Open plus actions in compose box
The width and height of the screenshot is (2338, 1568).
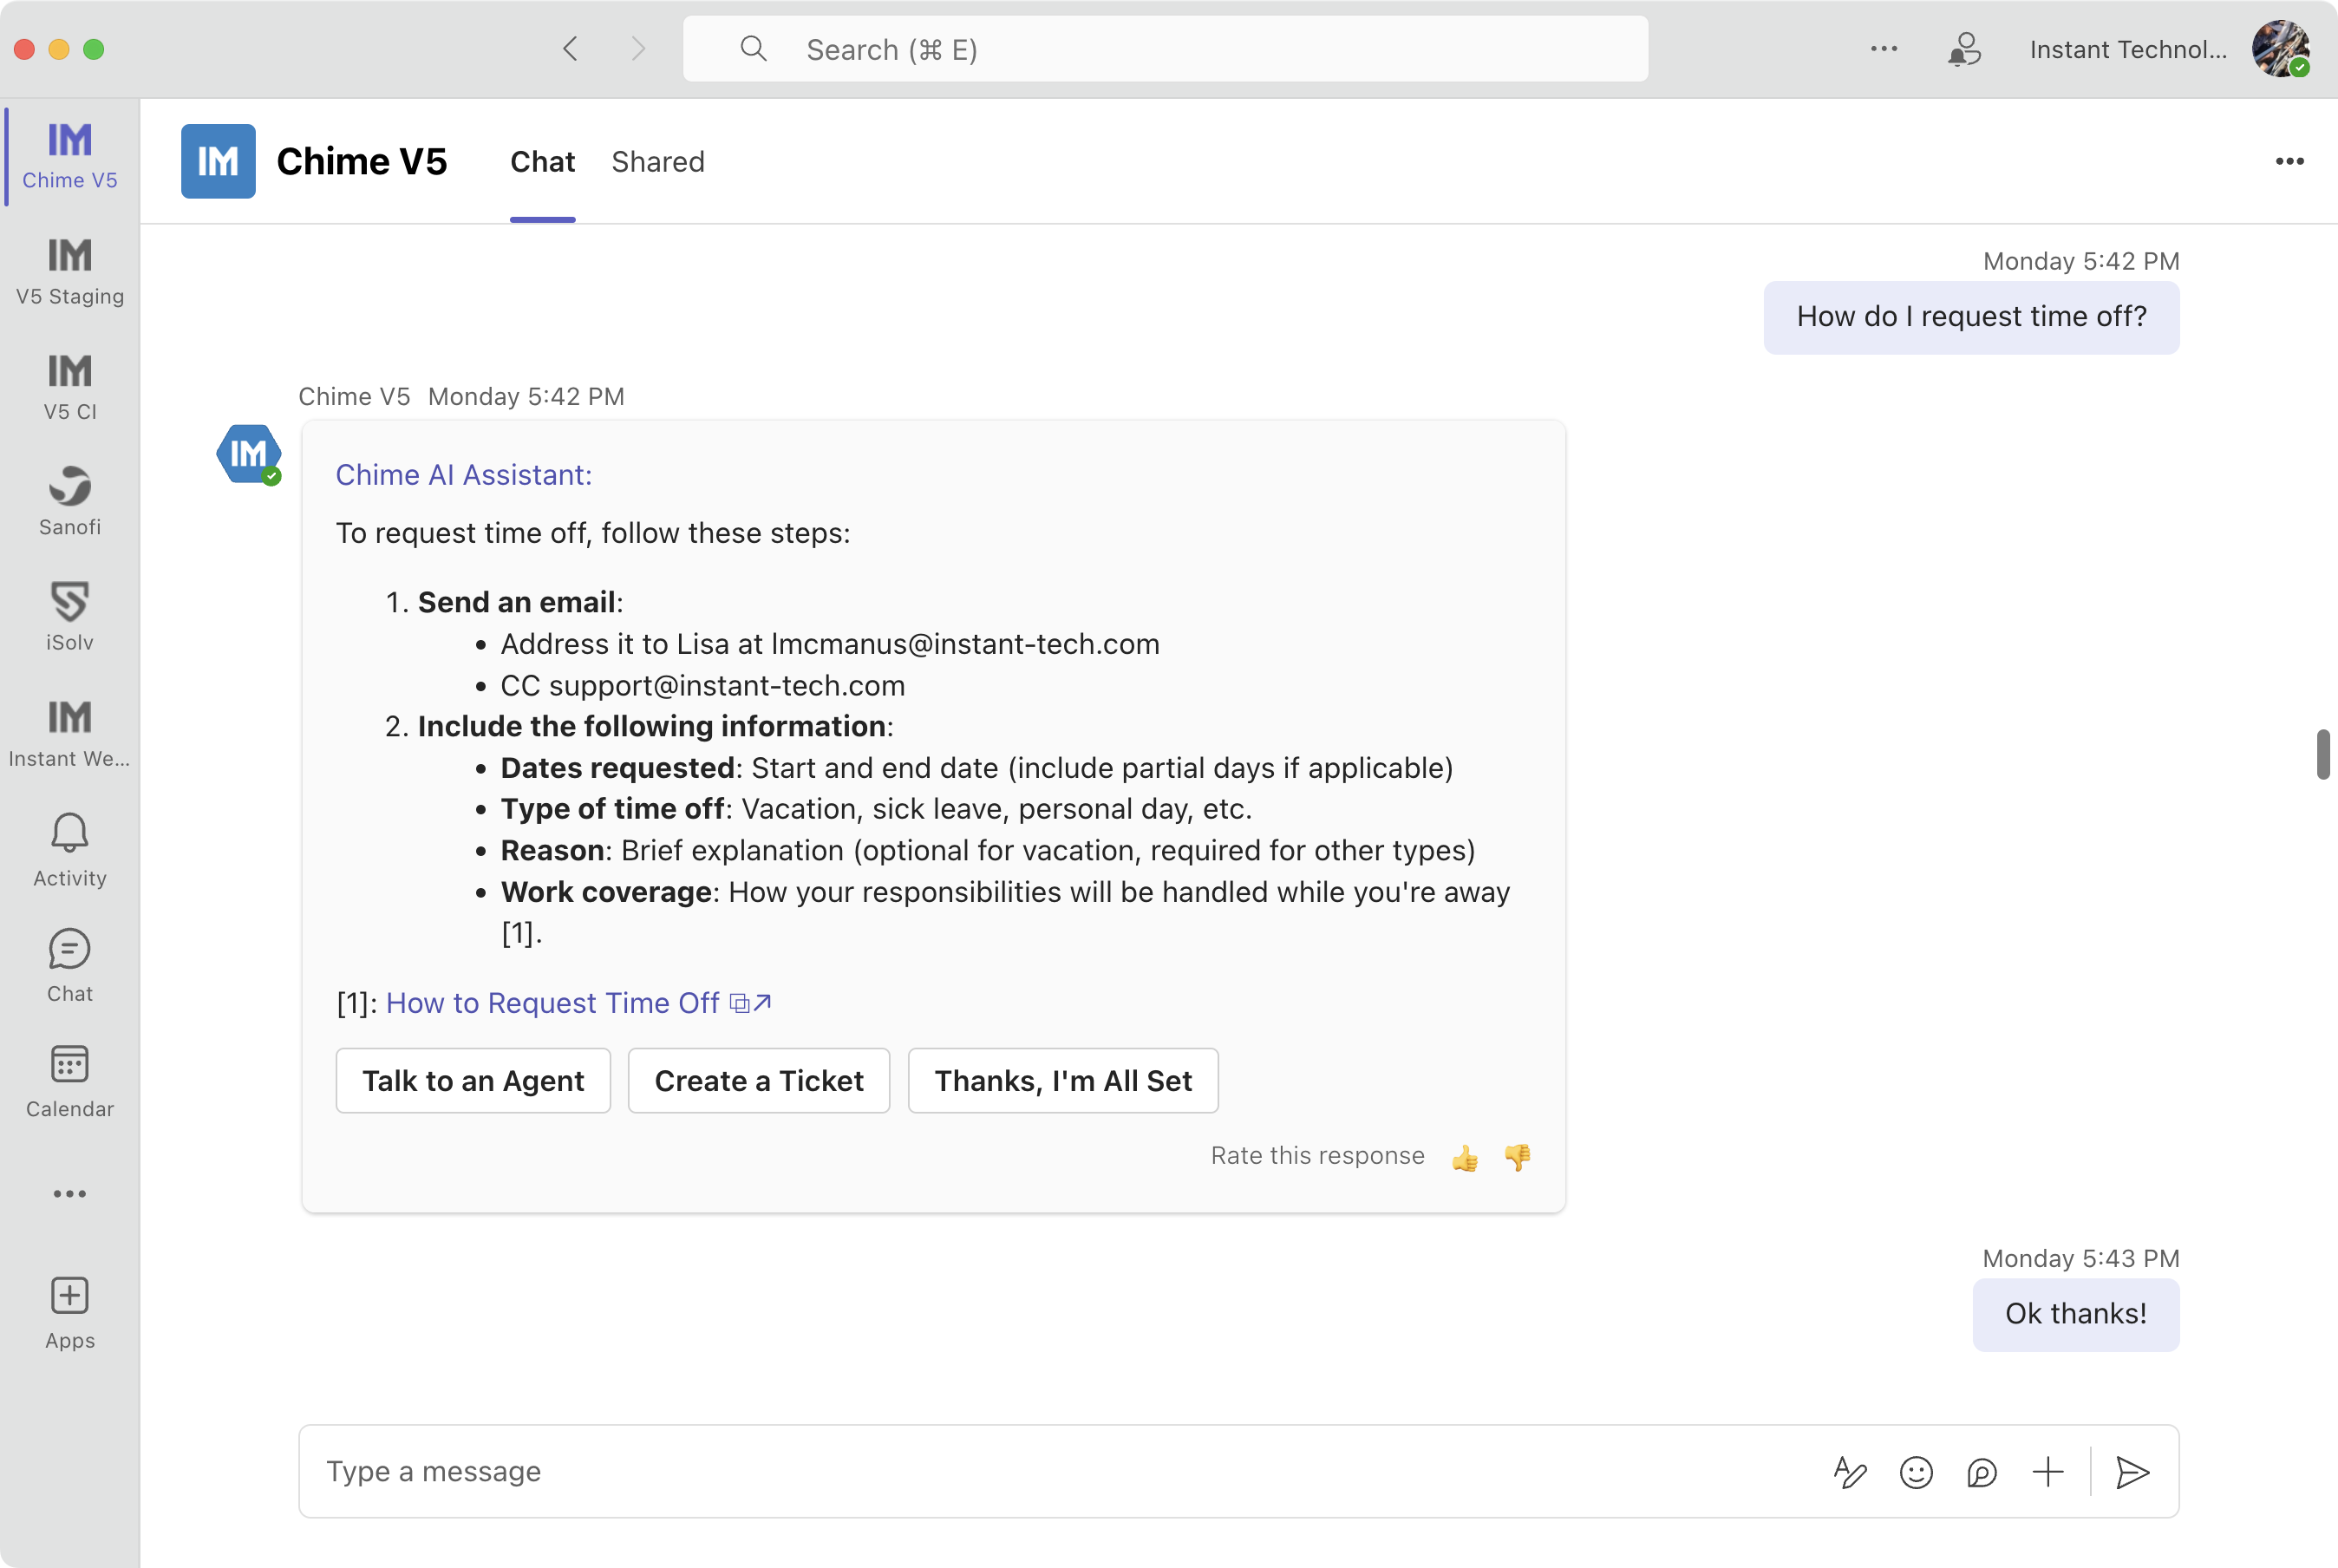(2048, 1472)
